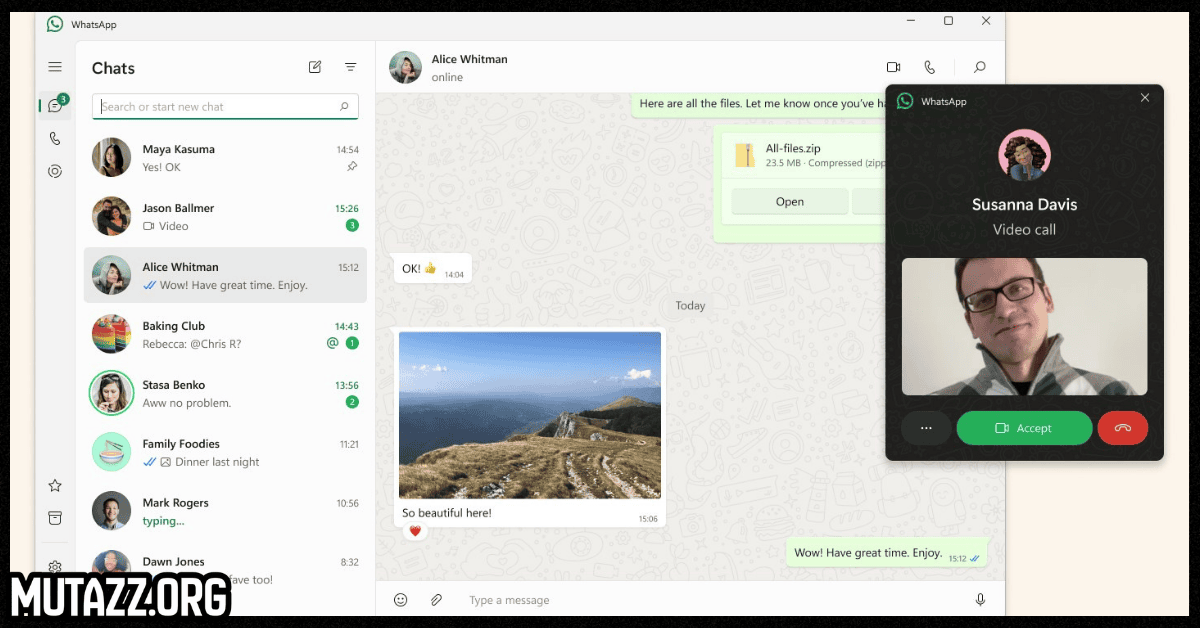
Task: View the mountain landscape photo
Action: 529,414
